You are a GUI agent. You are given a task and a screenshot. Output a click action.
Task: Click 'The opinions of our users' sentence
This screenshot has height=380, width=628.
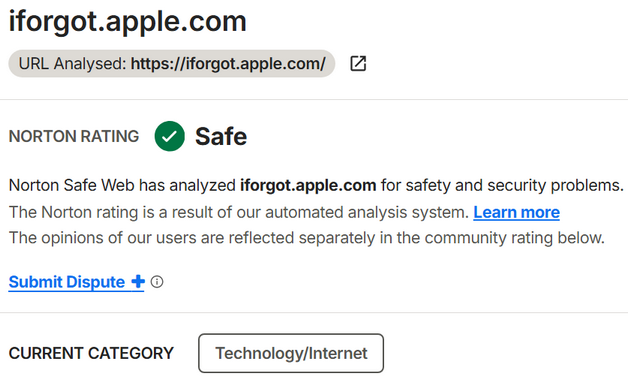pyautogui.click(x=307, y=238)
